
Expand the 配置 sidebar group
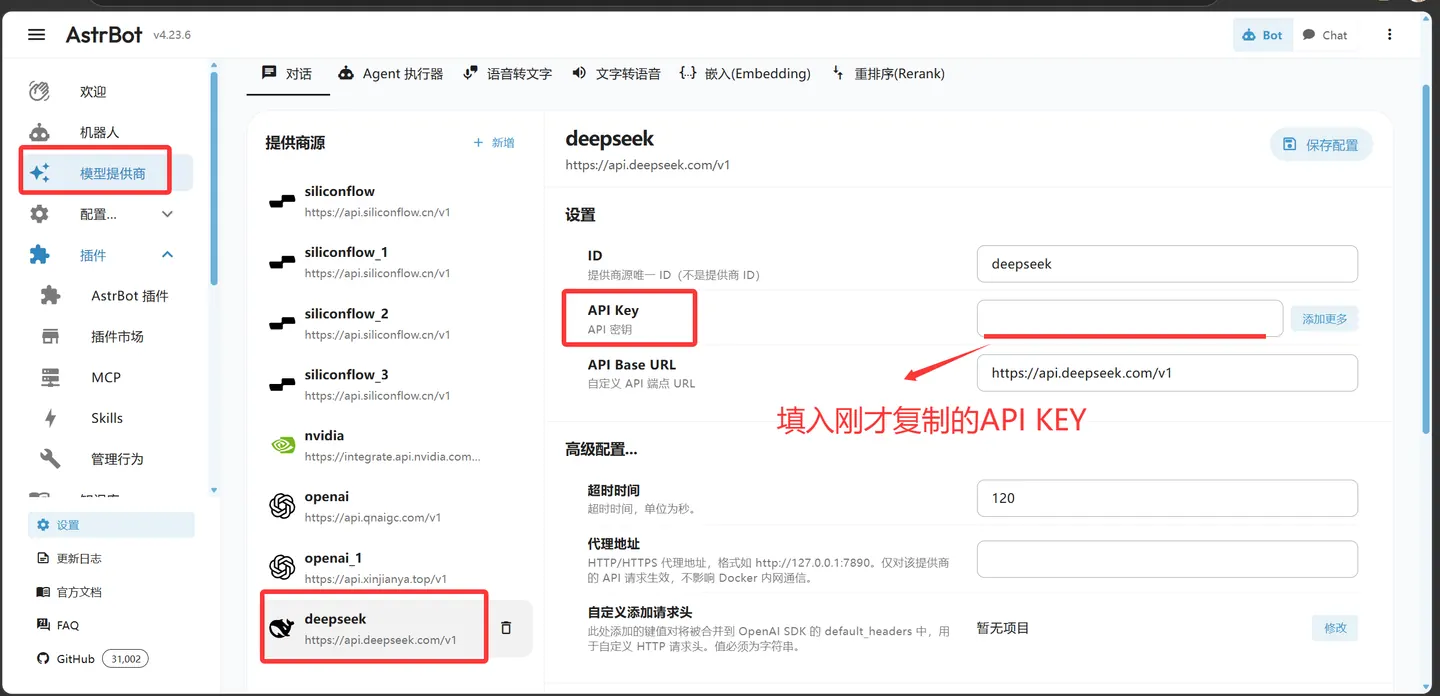click(167, 214)
